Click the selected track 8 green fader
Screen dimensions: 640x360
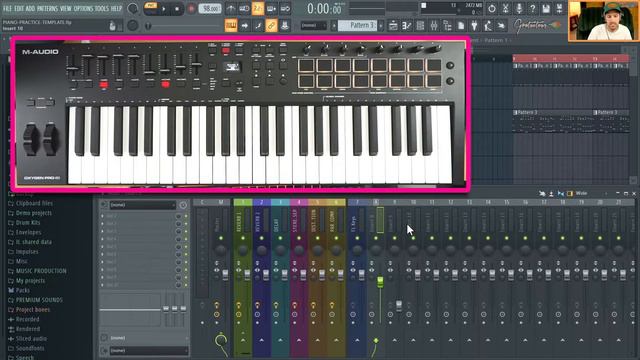pyautogui.click(x=380, y=282)
